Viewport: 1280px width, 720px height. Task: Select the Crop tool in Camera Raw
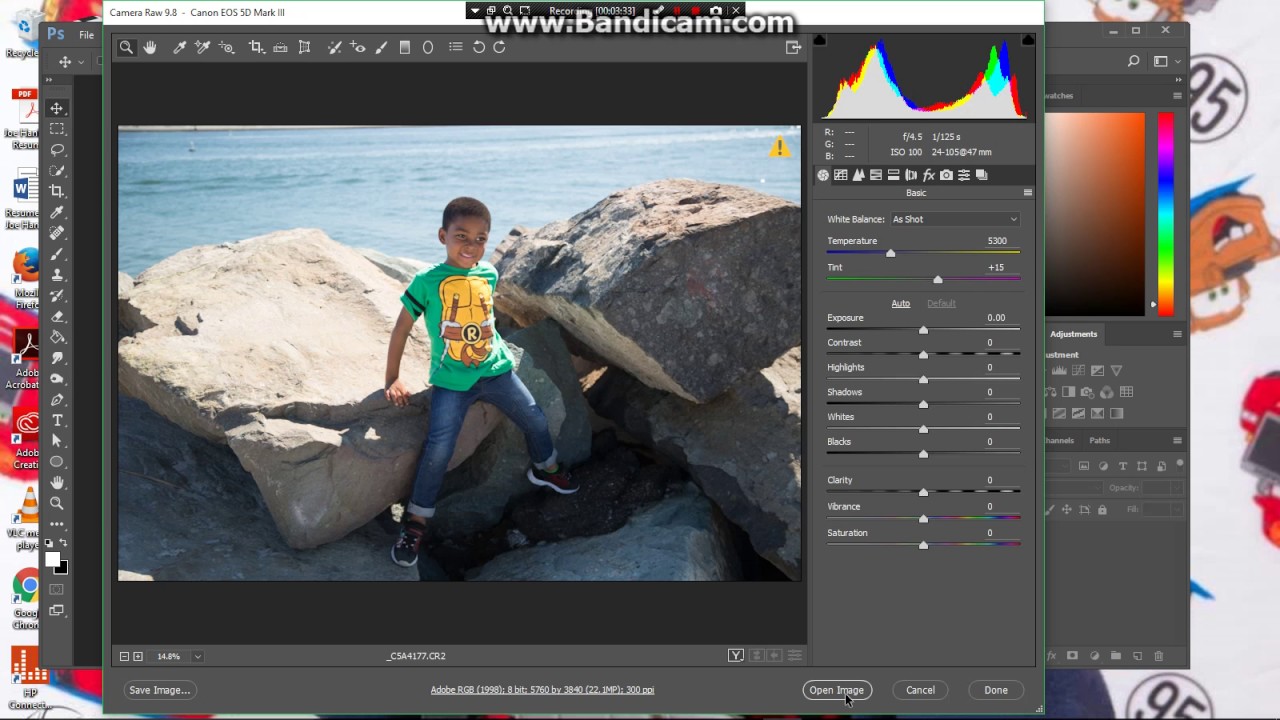[x=257, y=47]
